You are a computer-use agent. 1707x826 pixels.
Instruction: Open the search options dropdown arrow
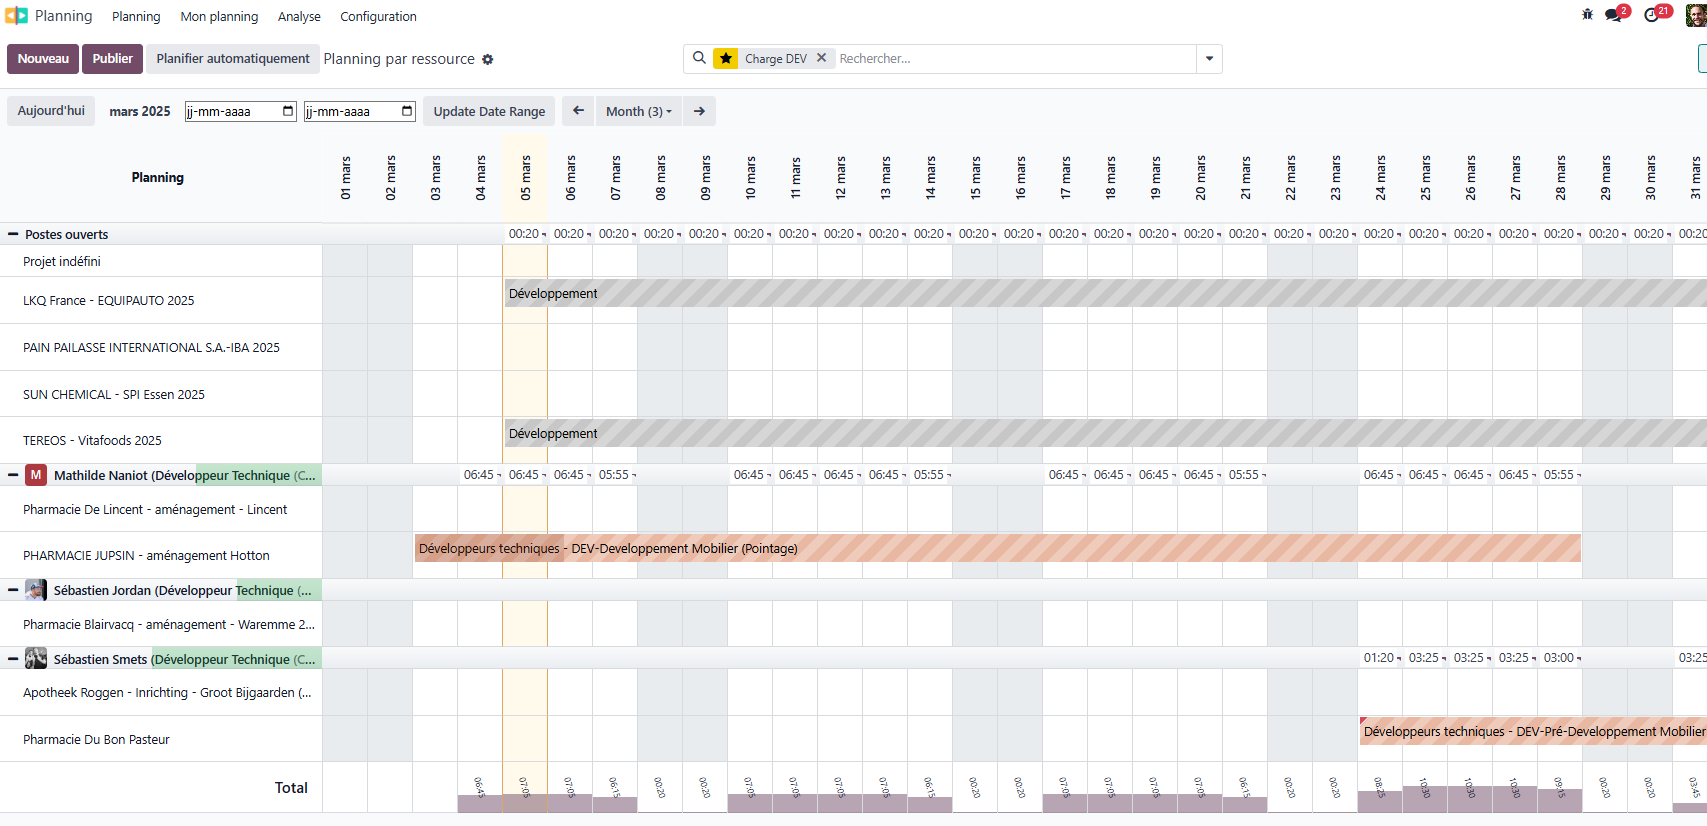coord(1209,59)
